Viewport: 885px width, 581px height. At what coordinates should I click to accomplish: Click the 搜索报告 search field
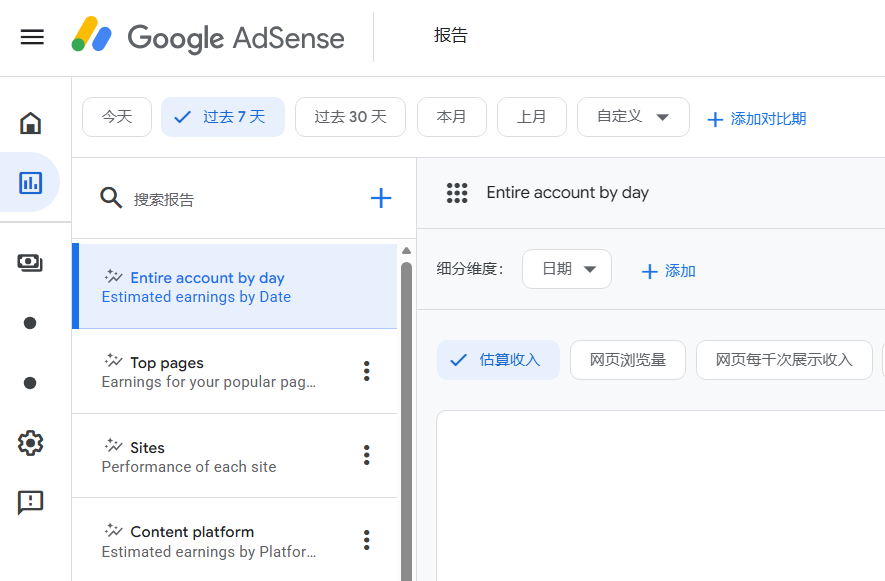240,199
